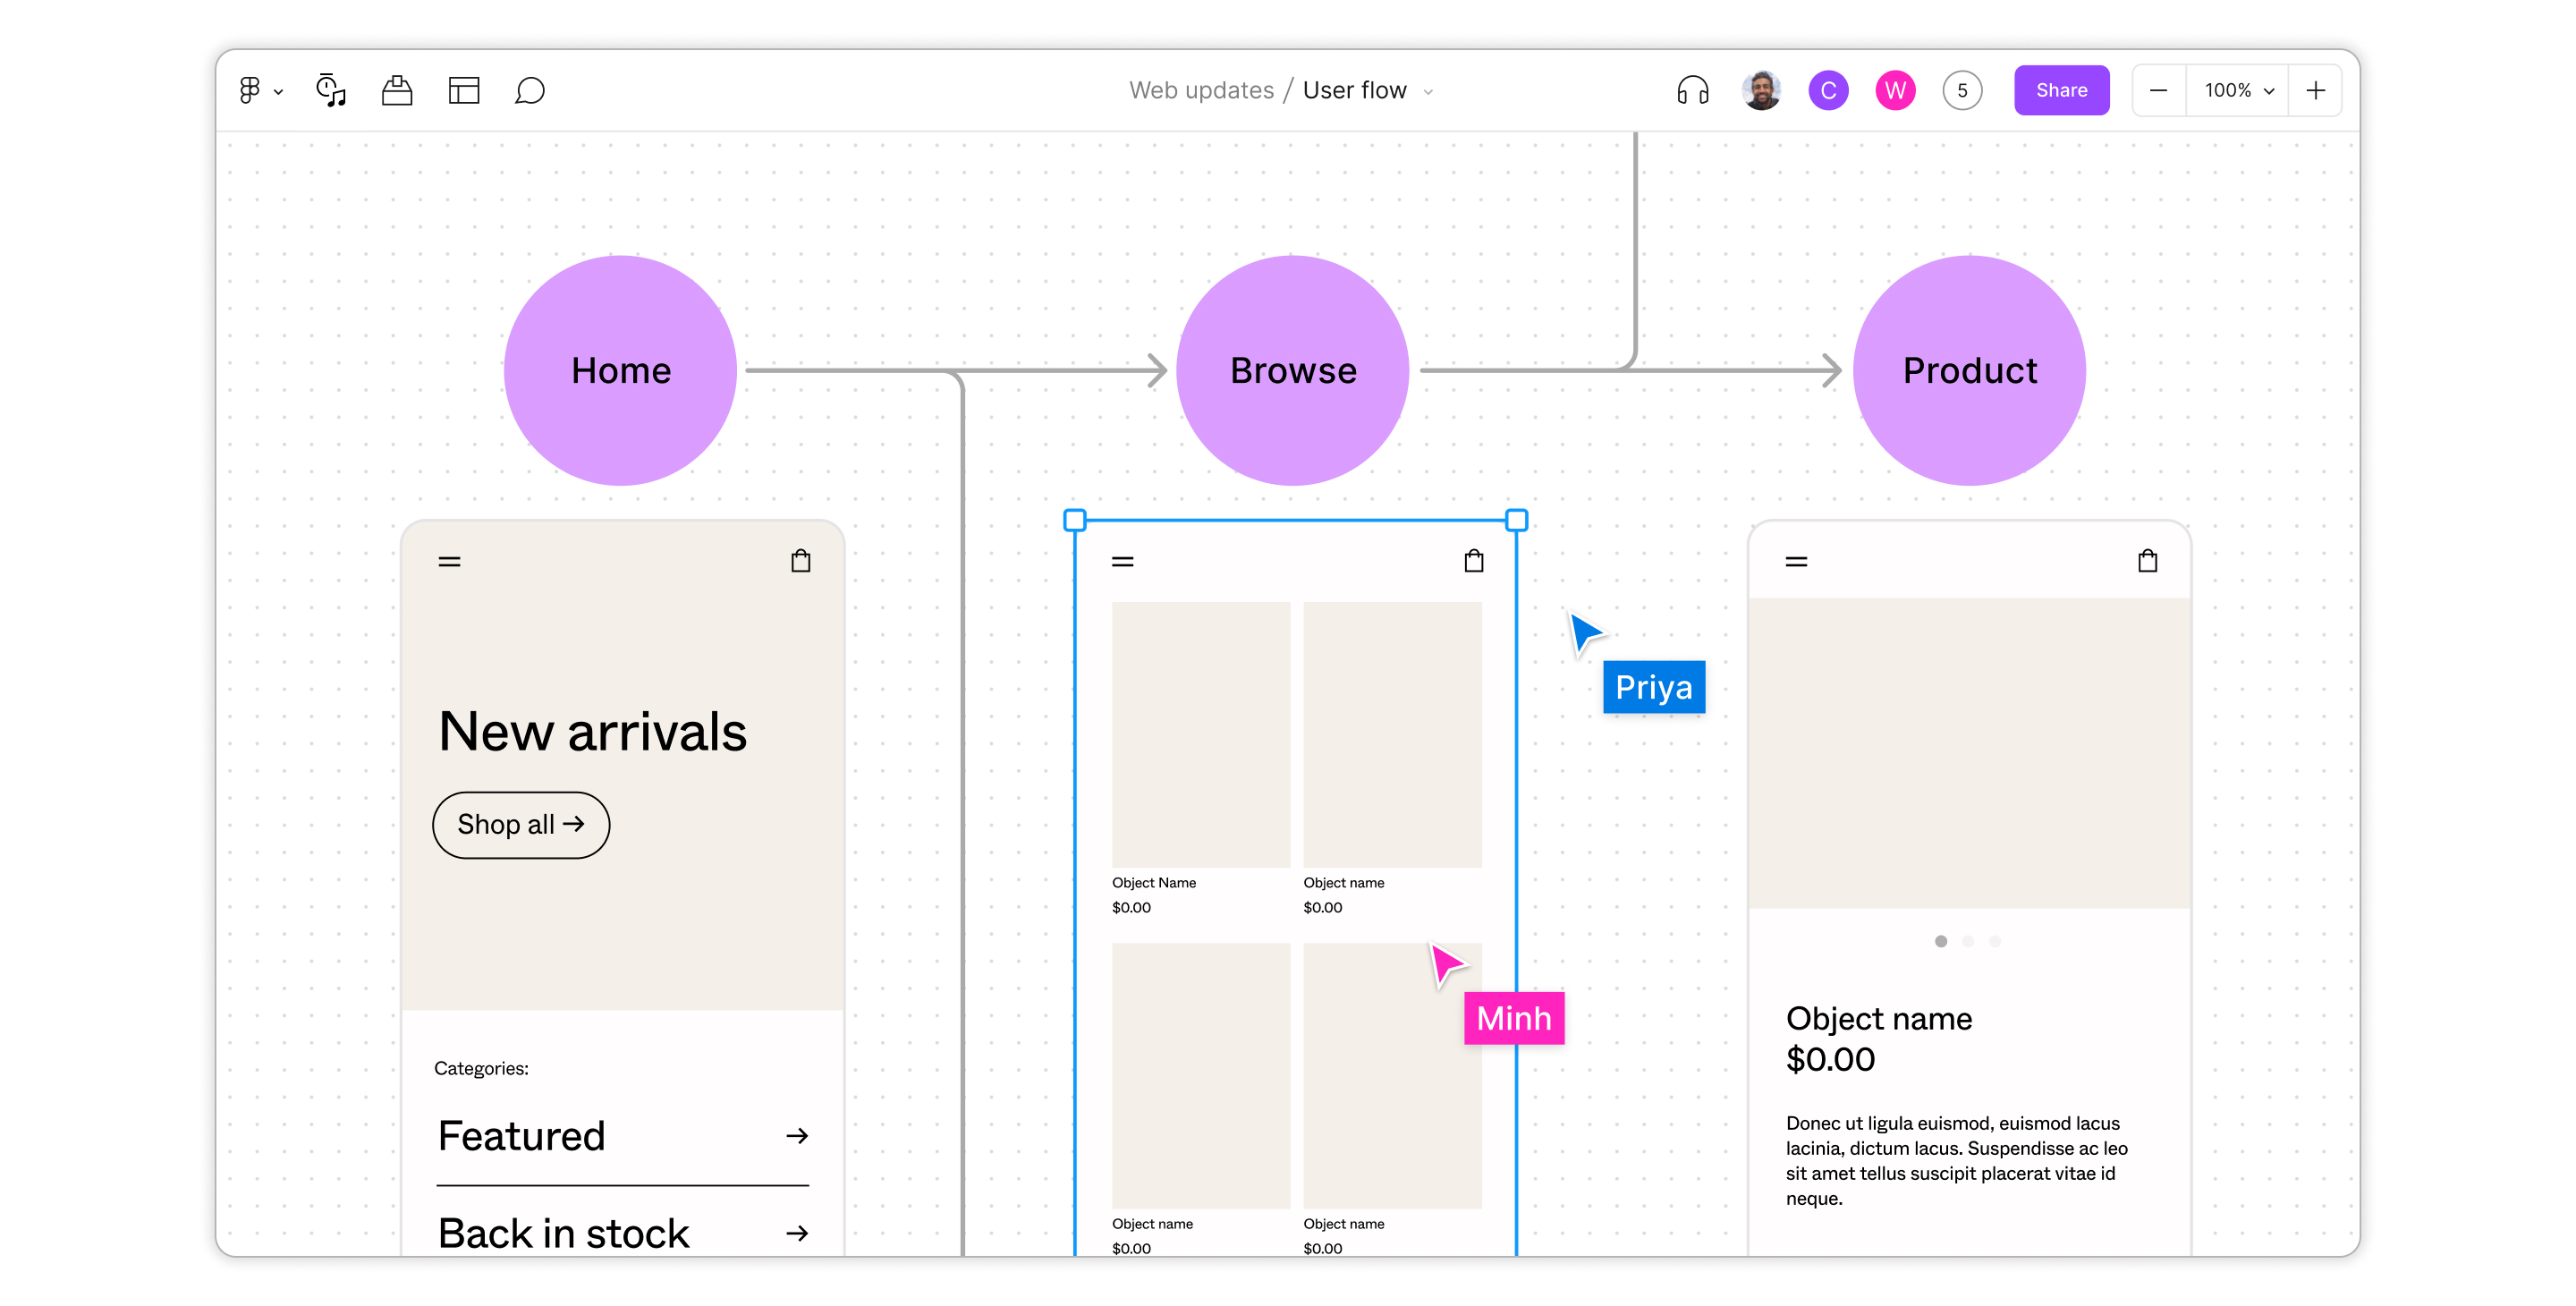This screenshot has width=2576, height=1306.
Task: Click the shopping bag icon on the Product wireframe
Action: coord(2148,561)
